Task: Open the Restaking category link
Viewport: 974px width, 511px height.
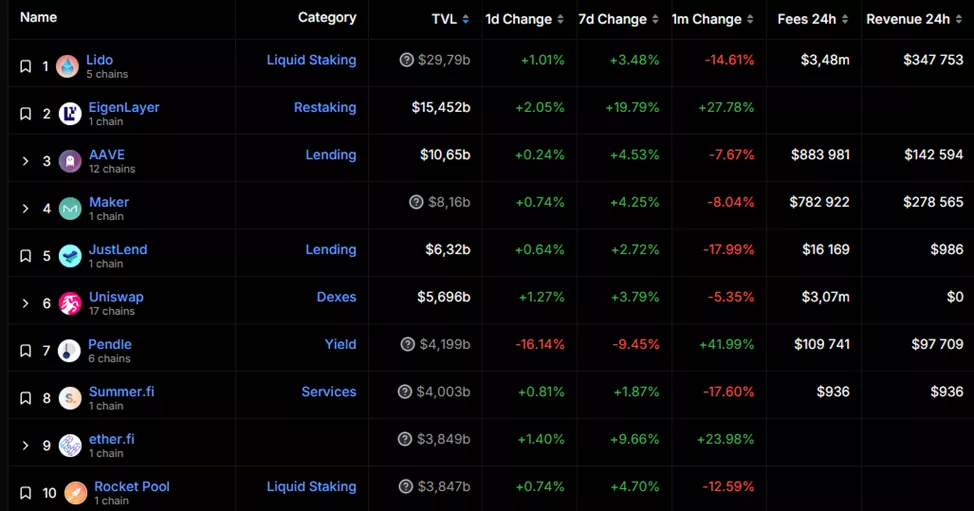Action: [x=325, y=107]
